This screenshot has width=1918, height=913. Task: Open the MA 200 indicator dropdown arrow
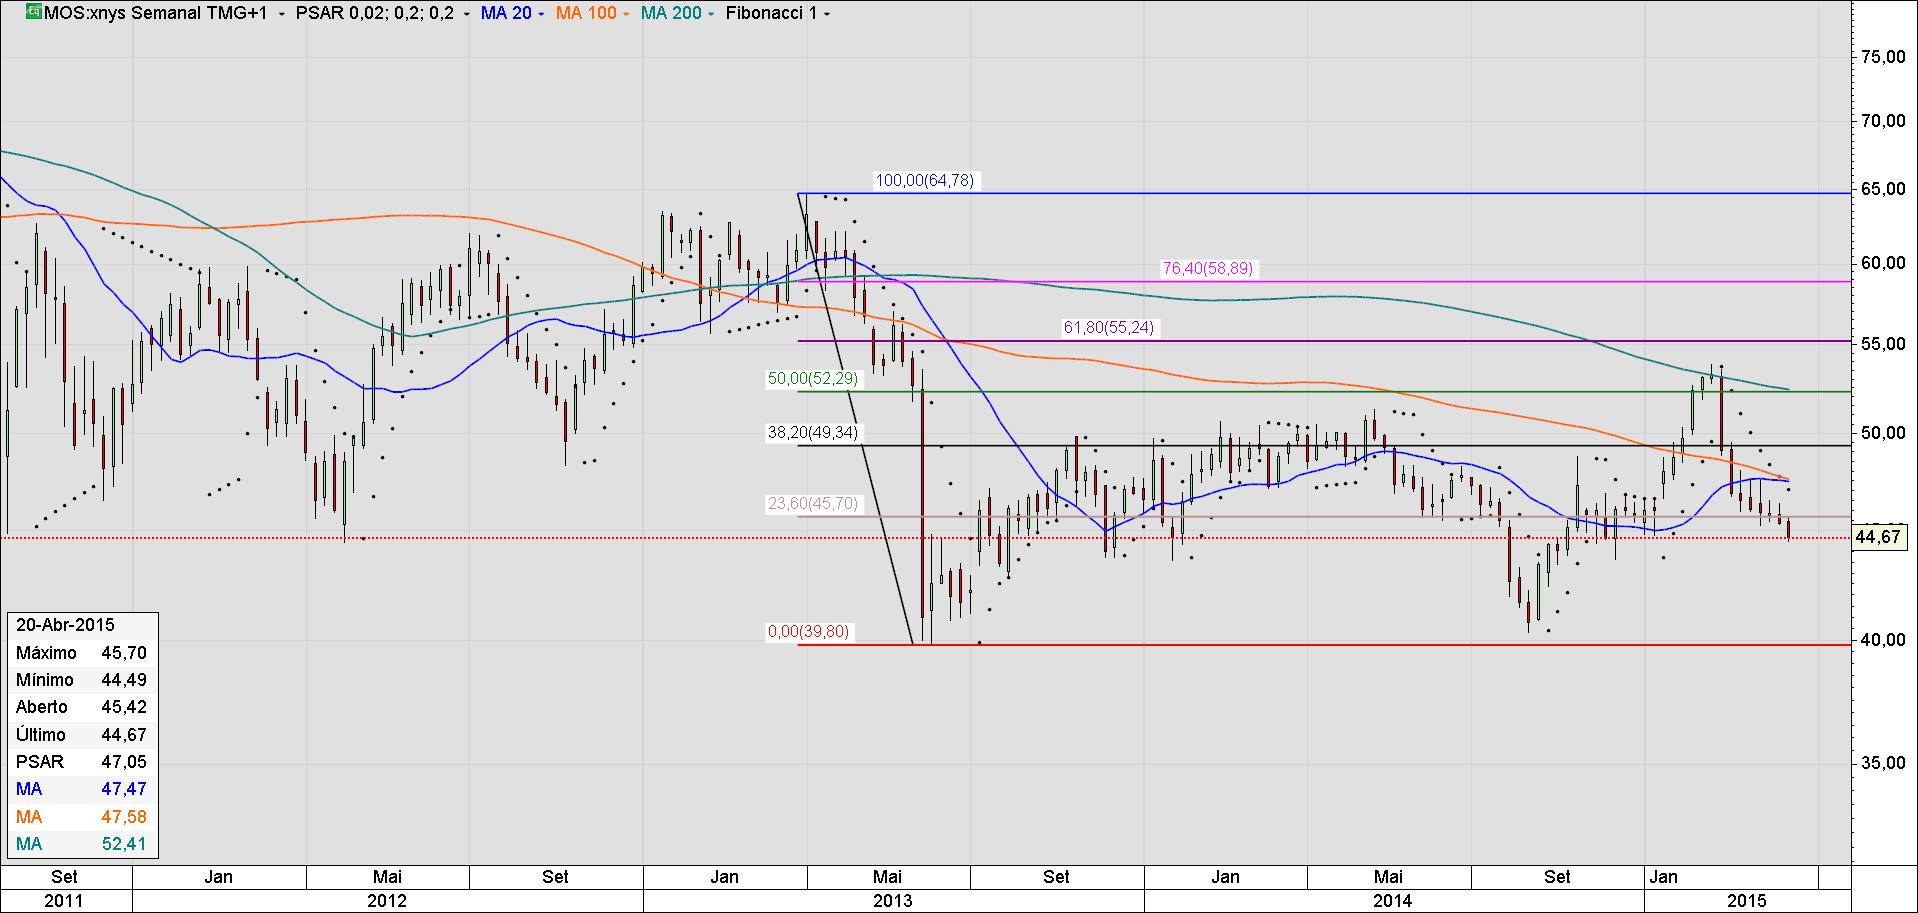pos(711,14)
